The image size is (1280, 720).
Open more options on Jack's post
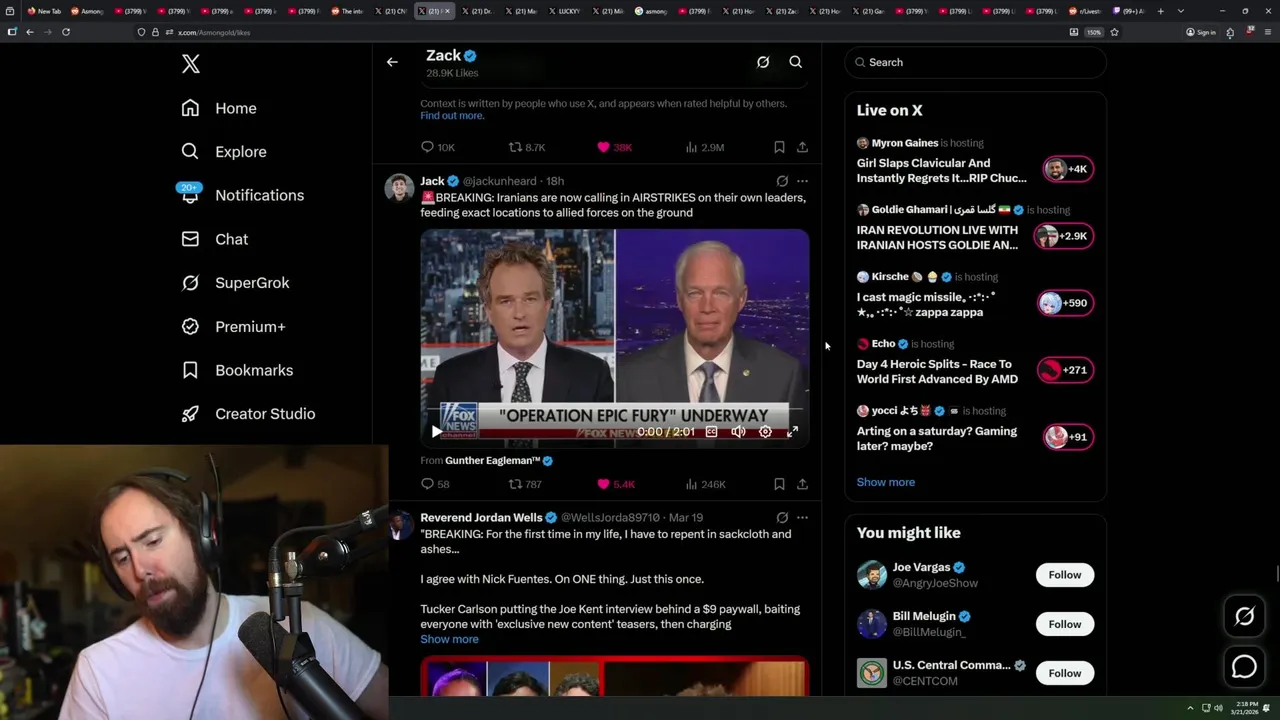coord(802,181)
